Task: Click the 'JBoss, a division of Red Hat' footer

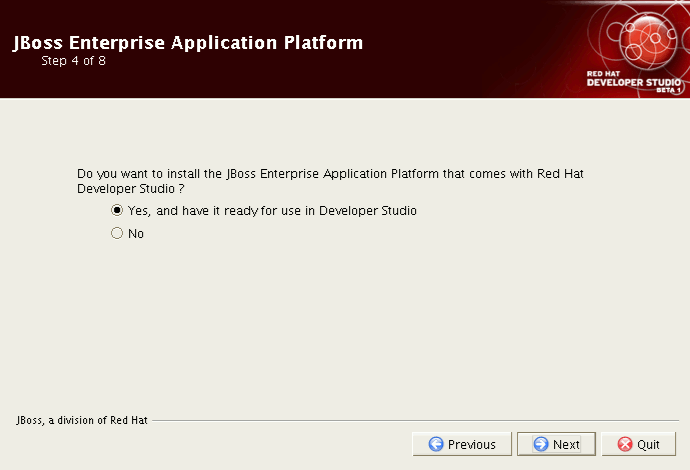Action: (x=82, y=420)
